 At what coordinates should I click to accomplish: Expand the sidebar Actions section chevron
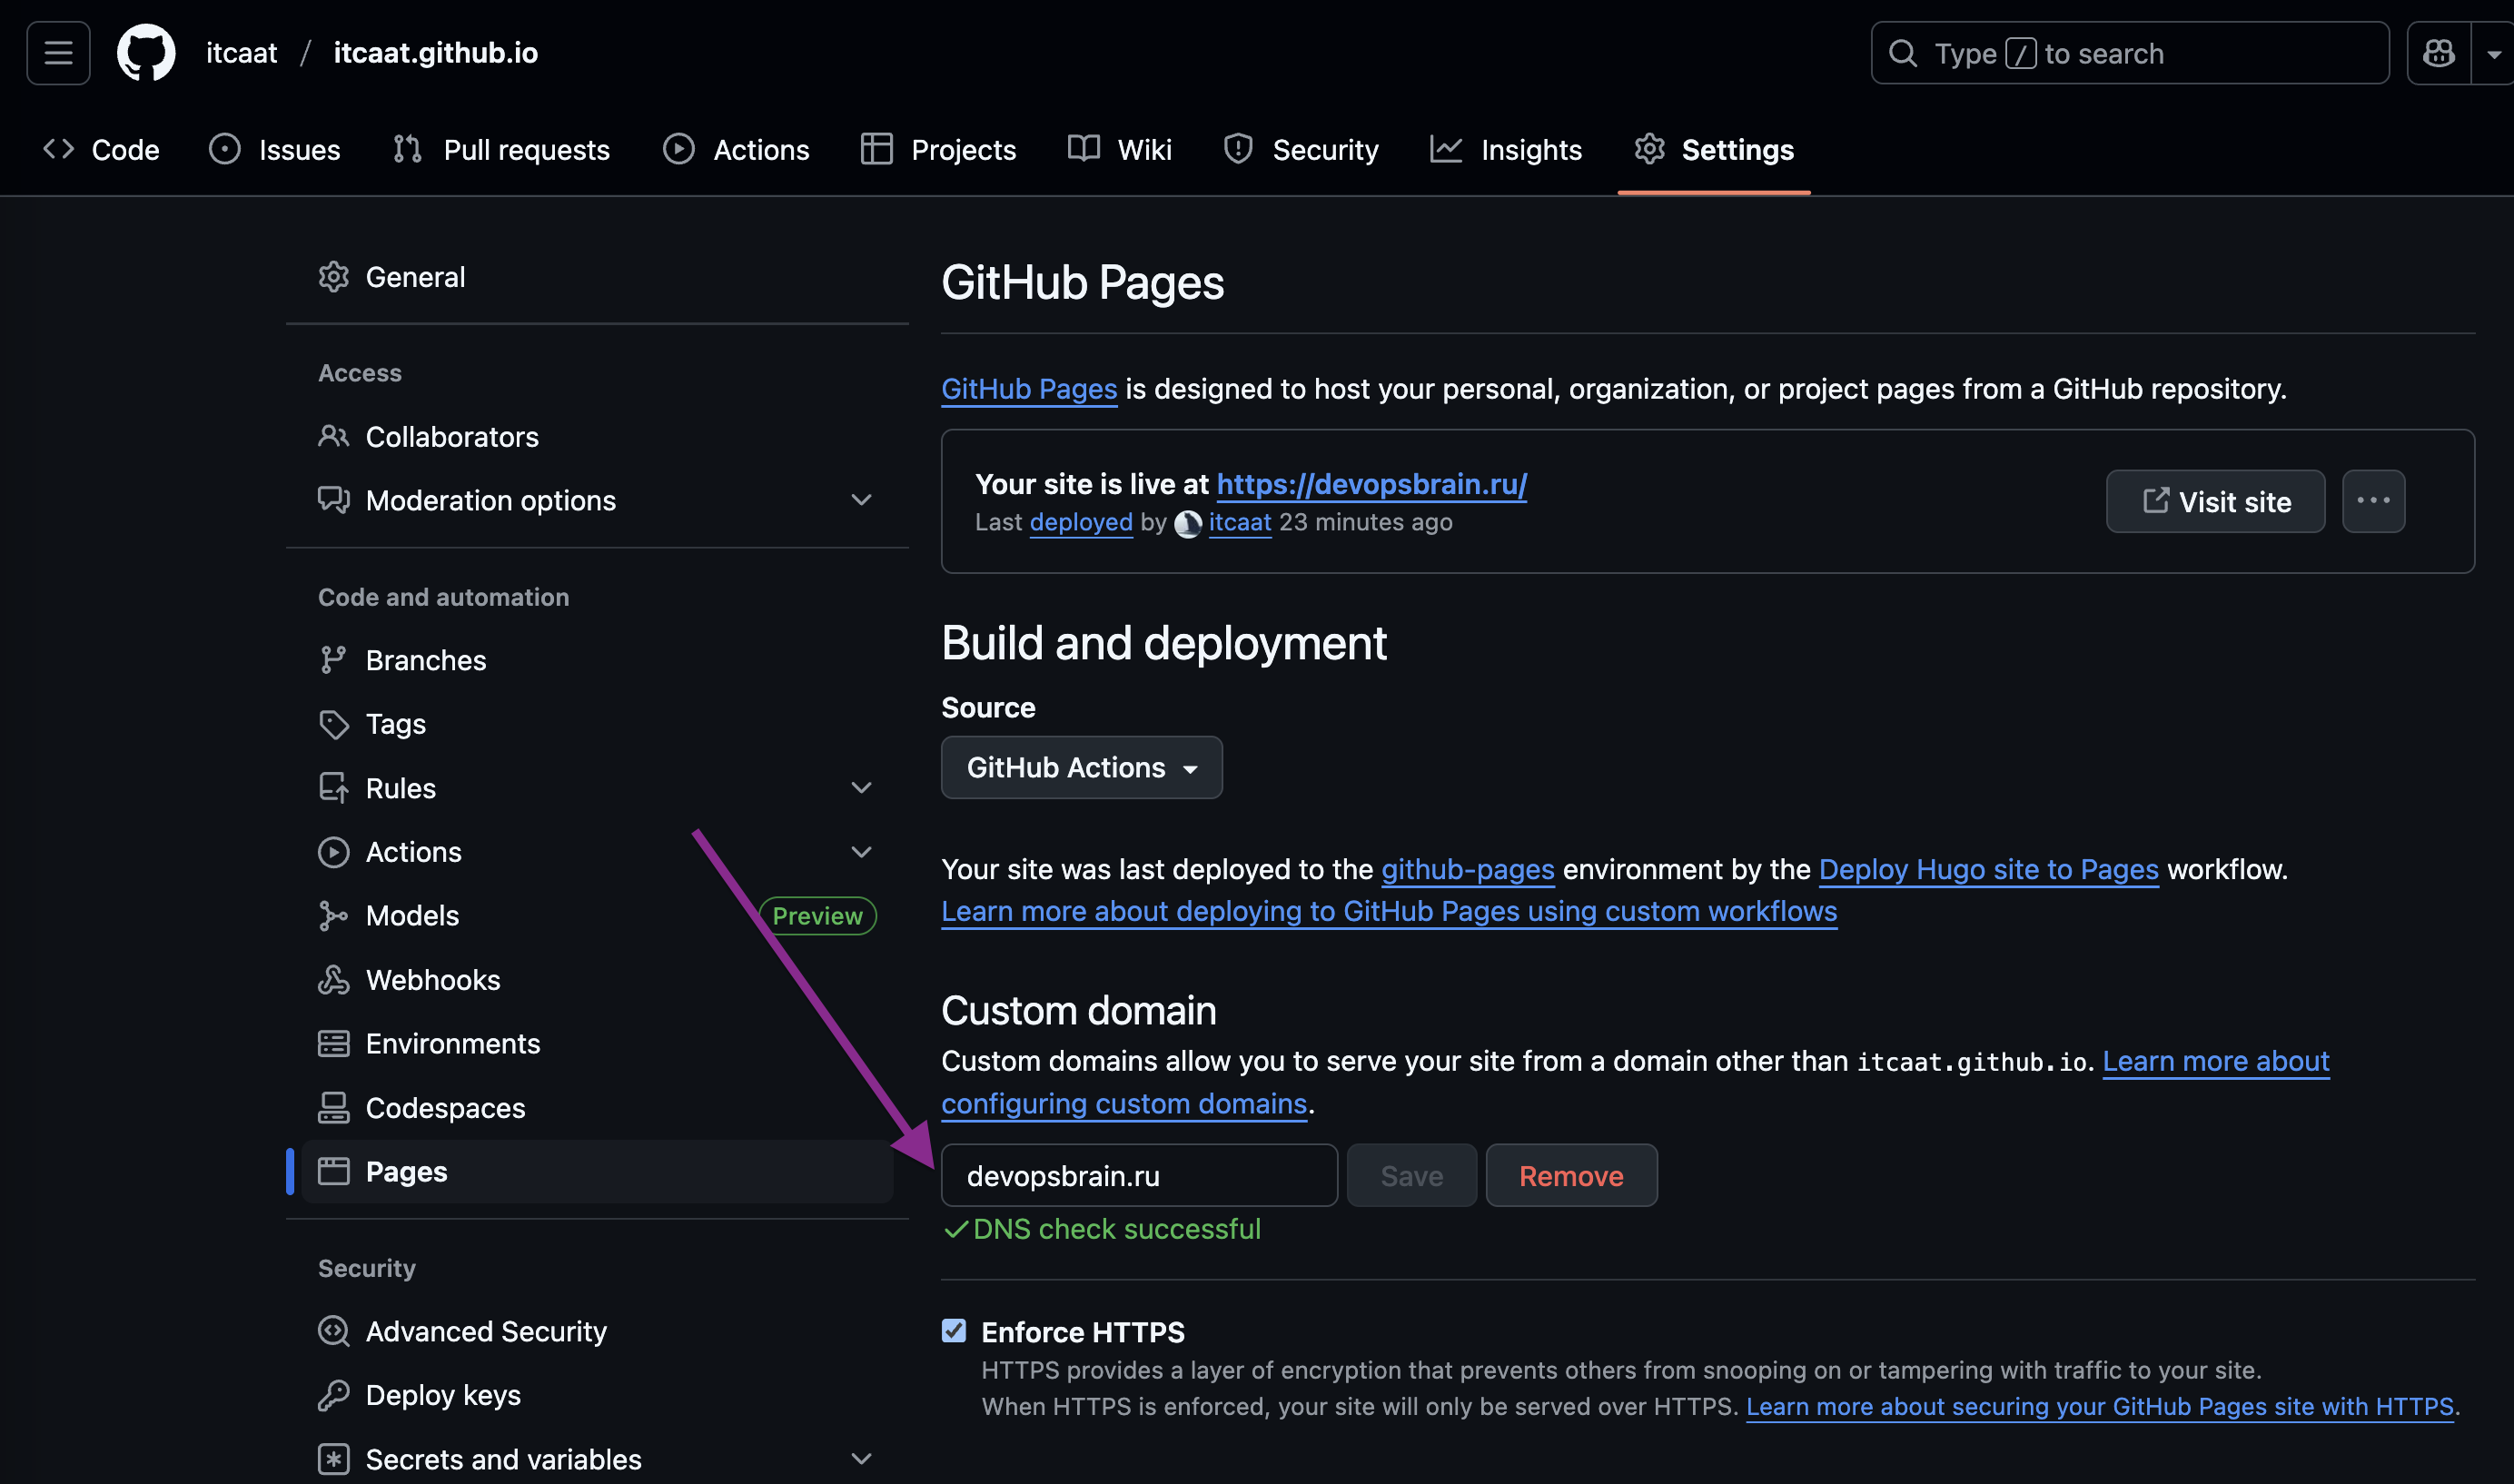(x=861, y=852)
